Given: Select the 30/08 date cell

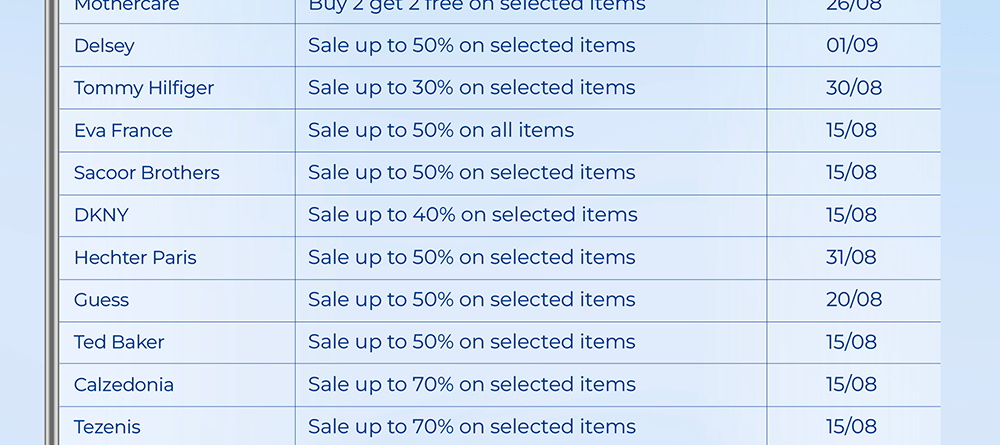Looking at the screenshot, I should coord(854,88).
